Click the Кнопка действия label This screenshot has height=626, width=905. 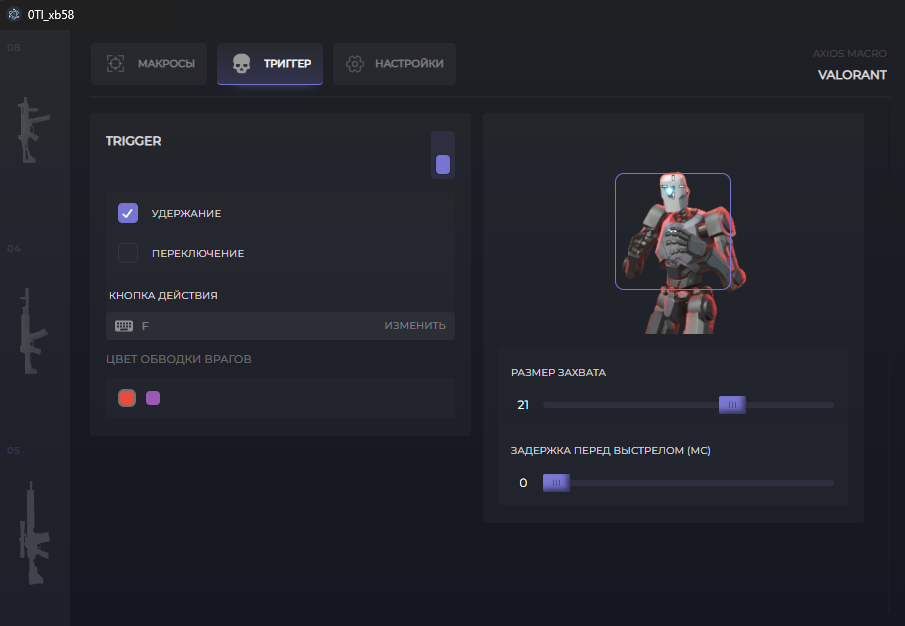(x=163, y=295)
